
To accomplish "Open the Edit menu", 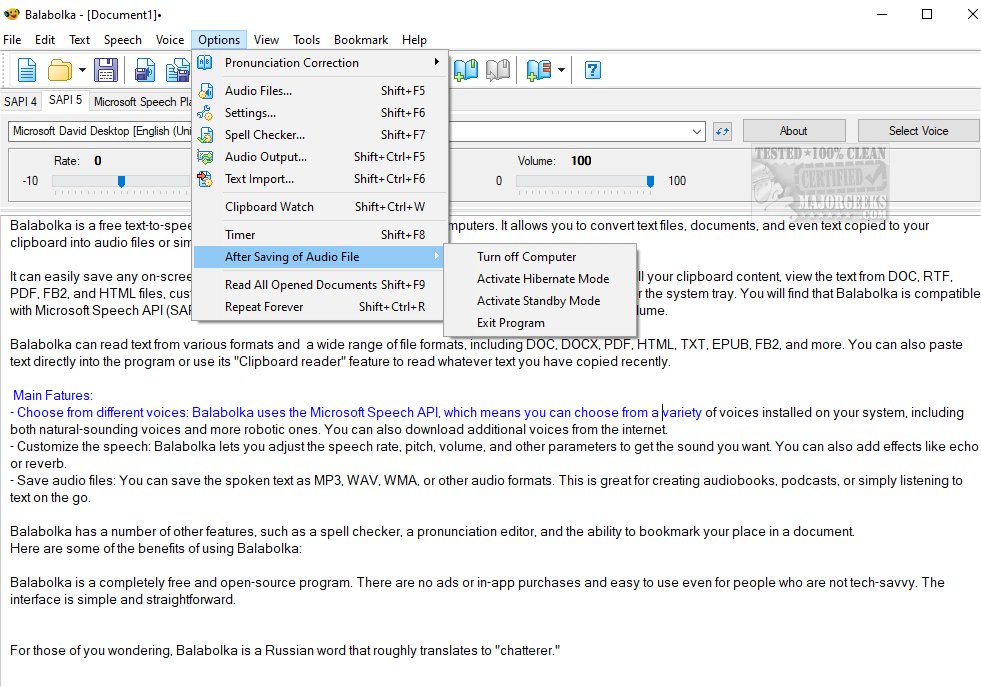I will click(x=44, y=40).
